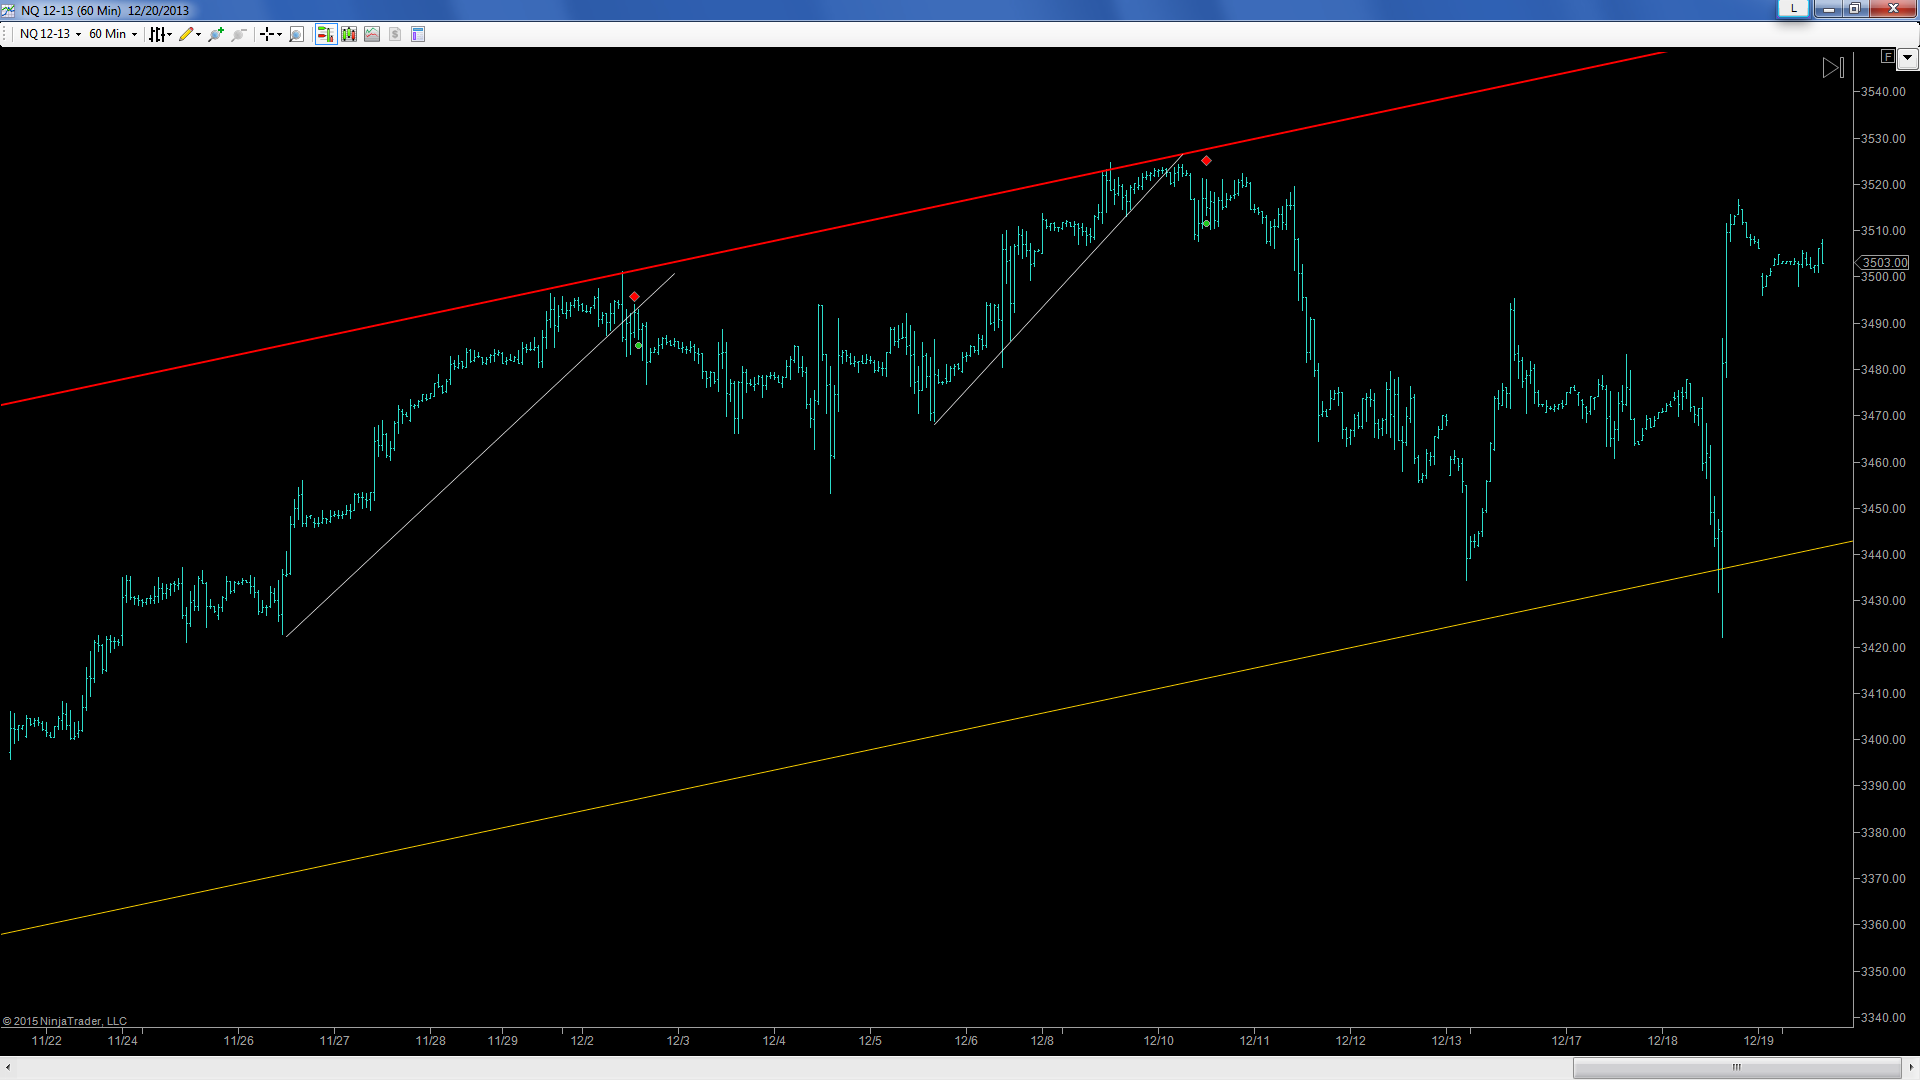Click the 3450.00 price axis label

click(1883, 509)
